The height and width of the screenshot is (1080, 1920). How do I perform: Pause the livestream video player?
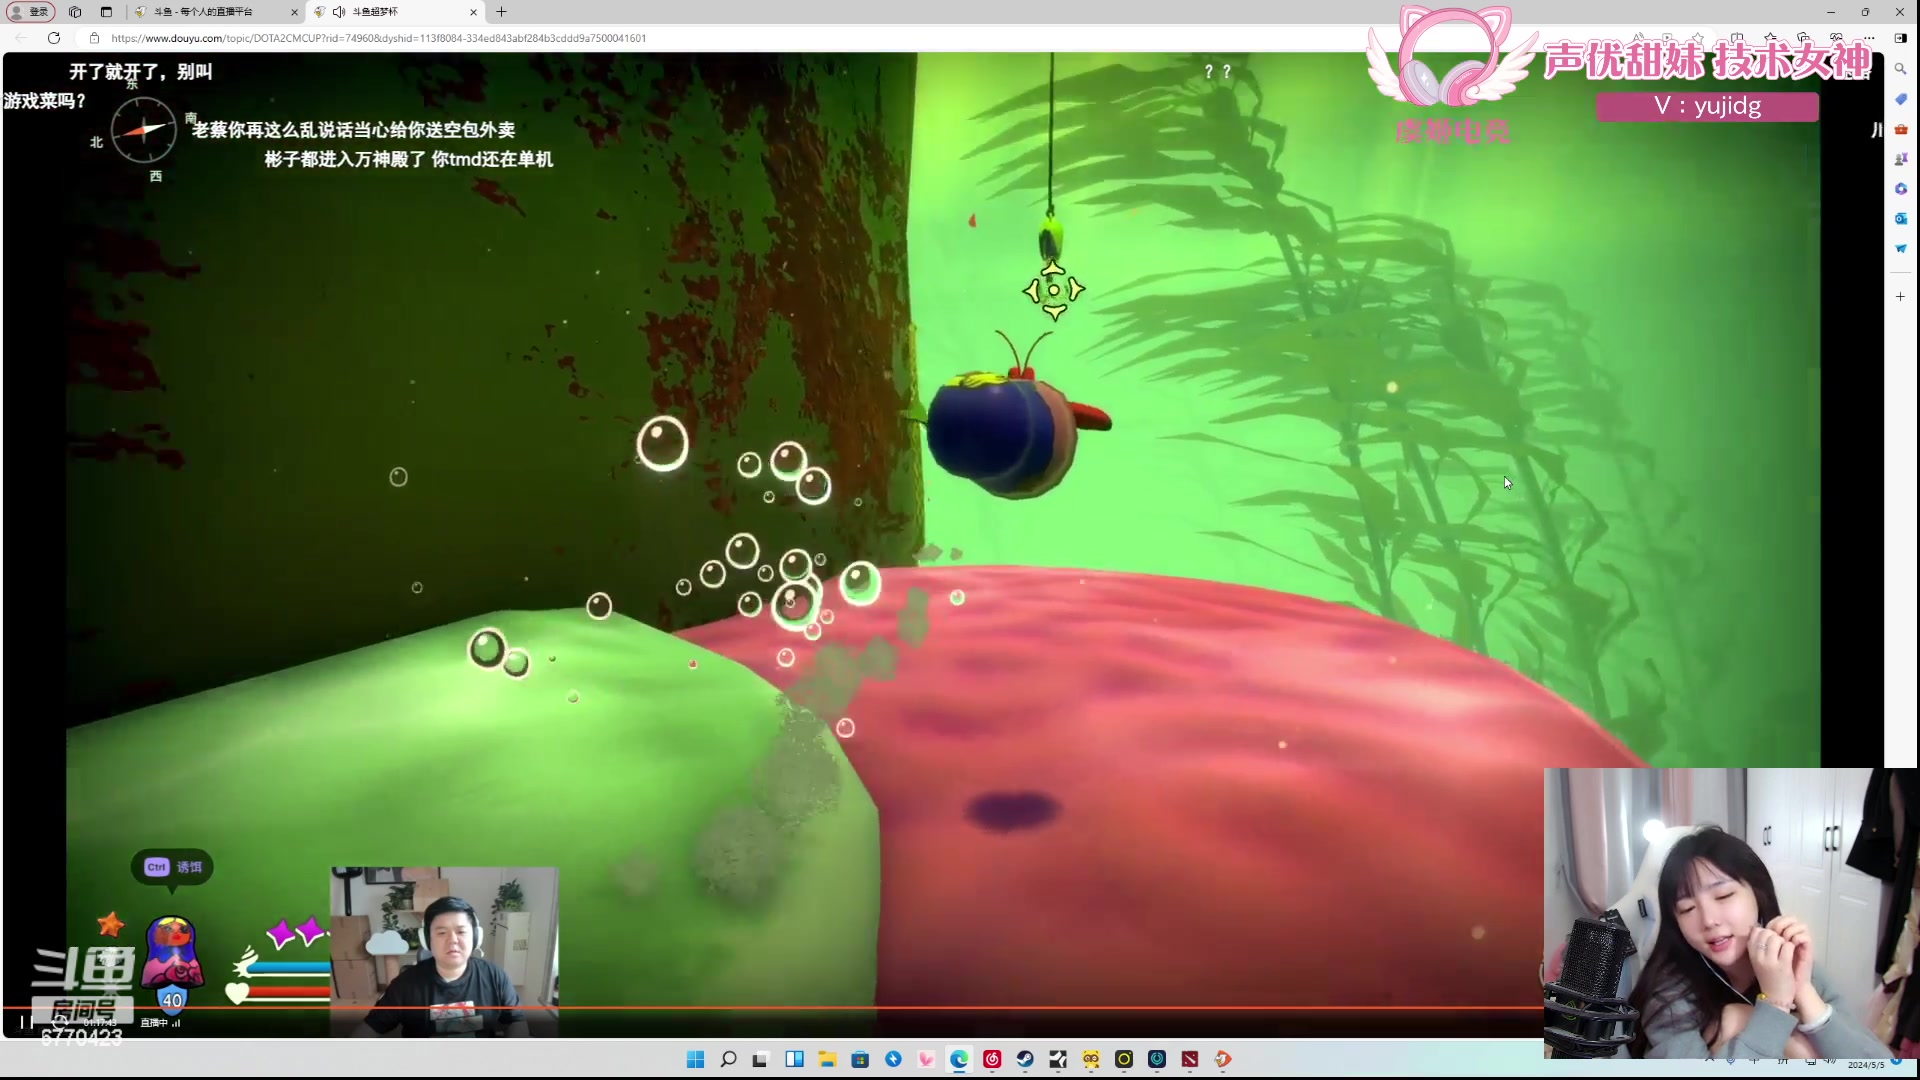click(26, 1022)
